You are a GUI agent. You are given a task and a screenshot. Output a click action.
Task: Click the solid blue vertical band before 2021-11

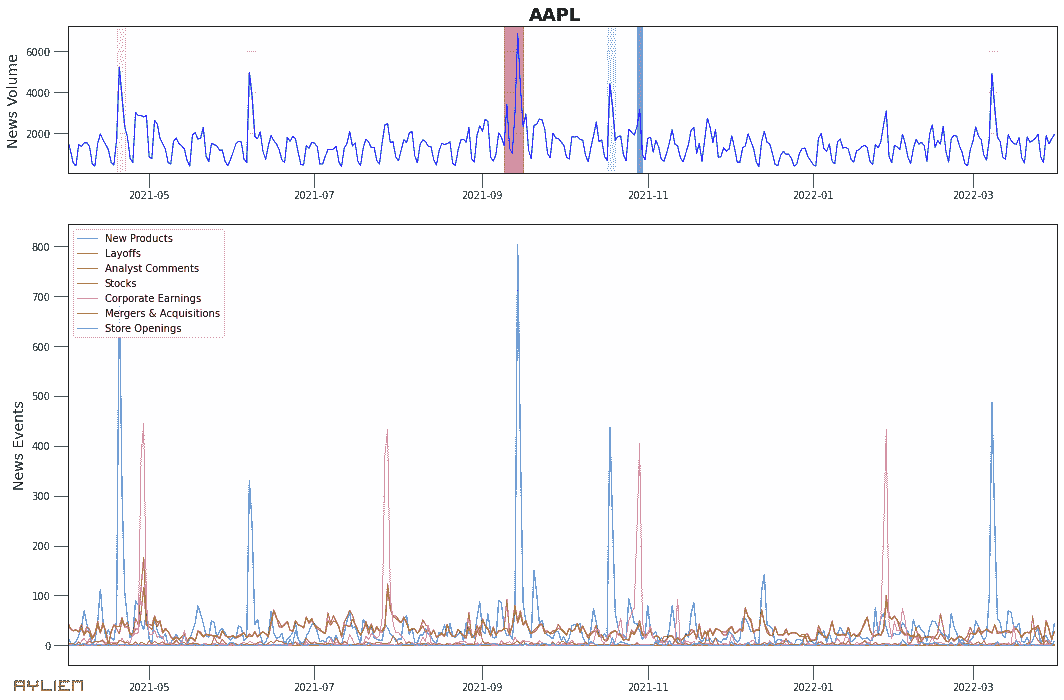[640, 100]
